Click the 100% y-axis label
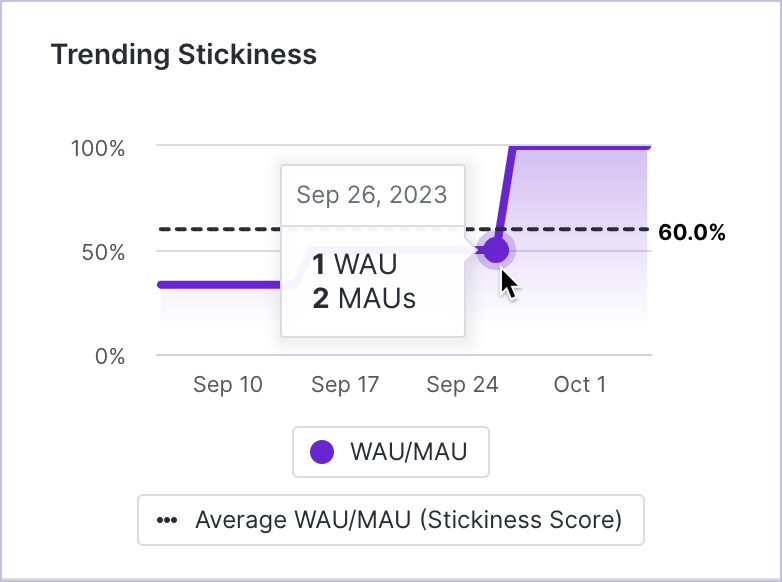Viewport: 782px width, 582px height. 98,149
